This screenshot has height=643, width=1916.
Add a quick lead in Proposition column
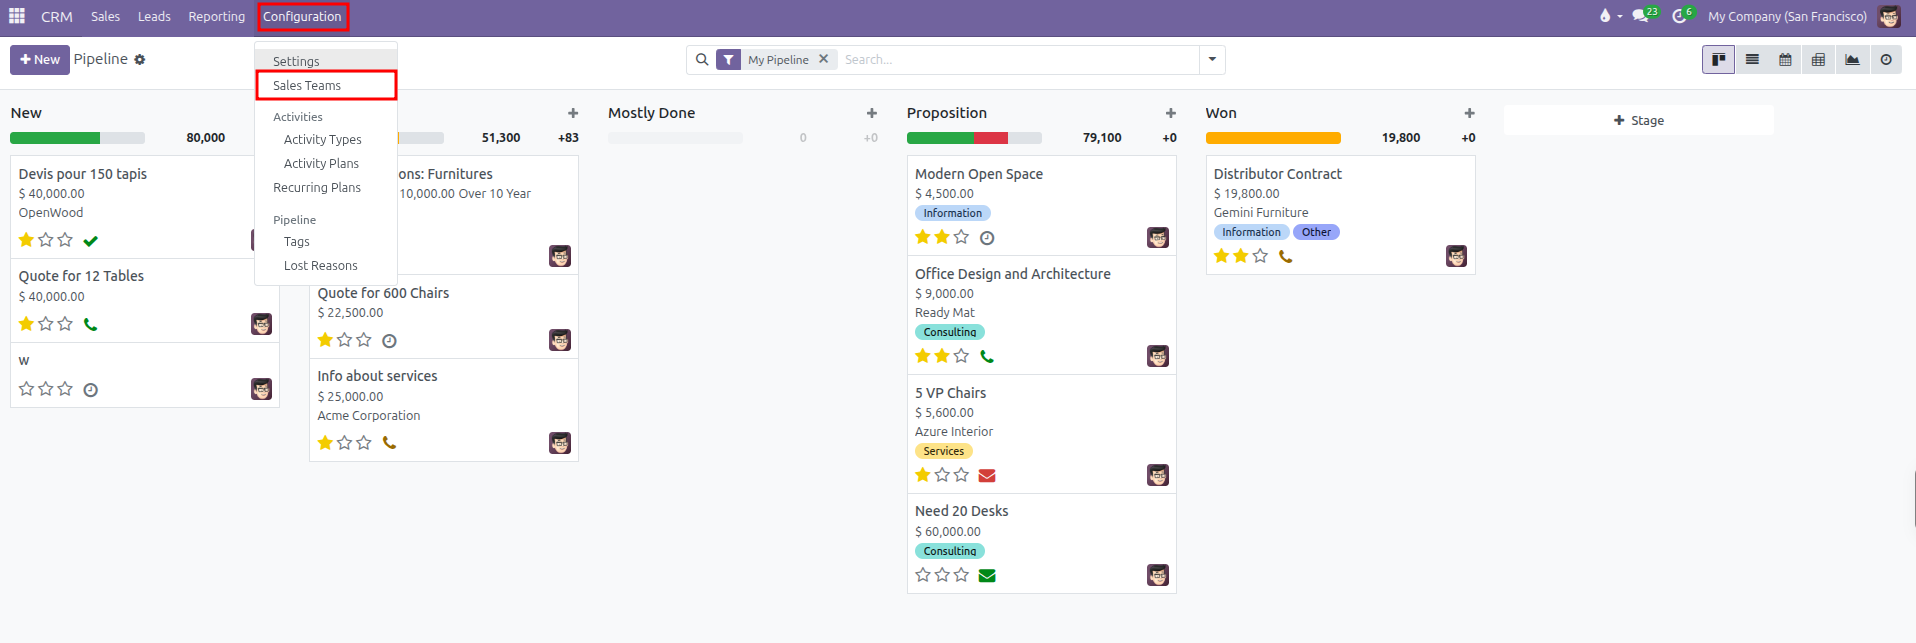pos(1170,113)
